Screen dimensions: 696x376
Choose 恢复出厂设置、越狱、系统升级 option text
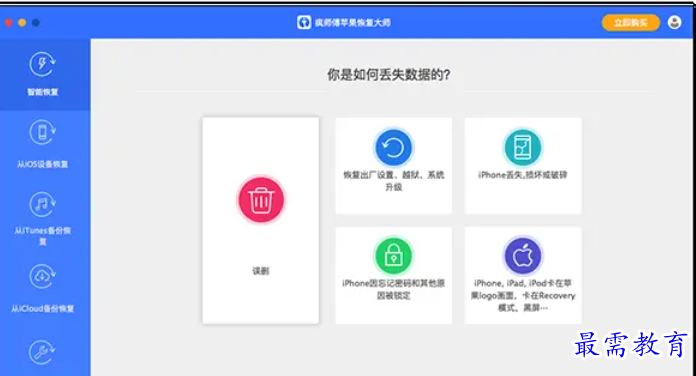[x=393, y=181]
